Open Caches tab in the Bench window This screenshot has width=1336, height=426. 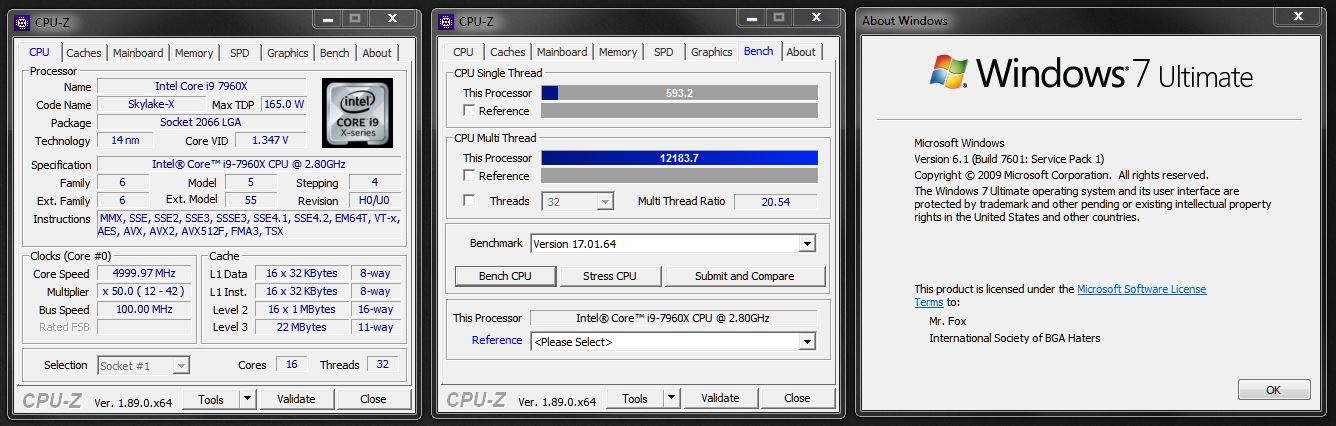tap(508, 52)
